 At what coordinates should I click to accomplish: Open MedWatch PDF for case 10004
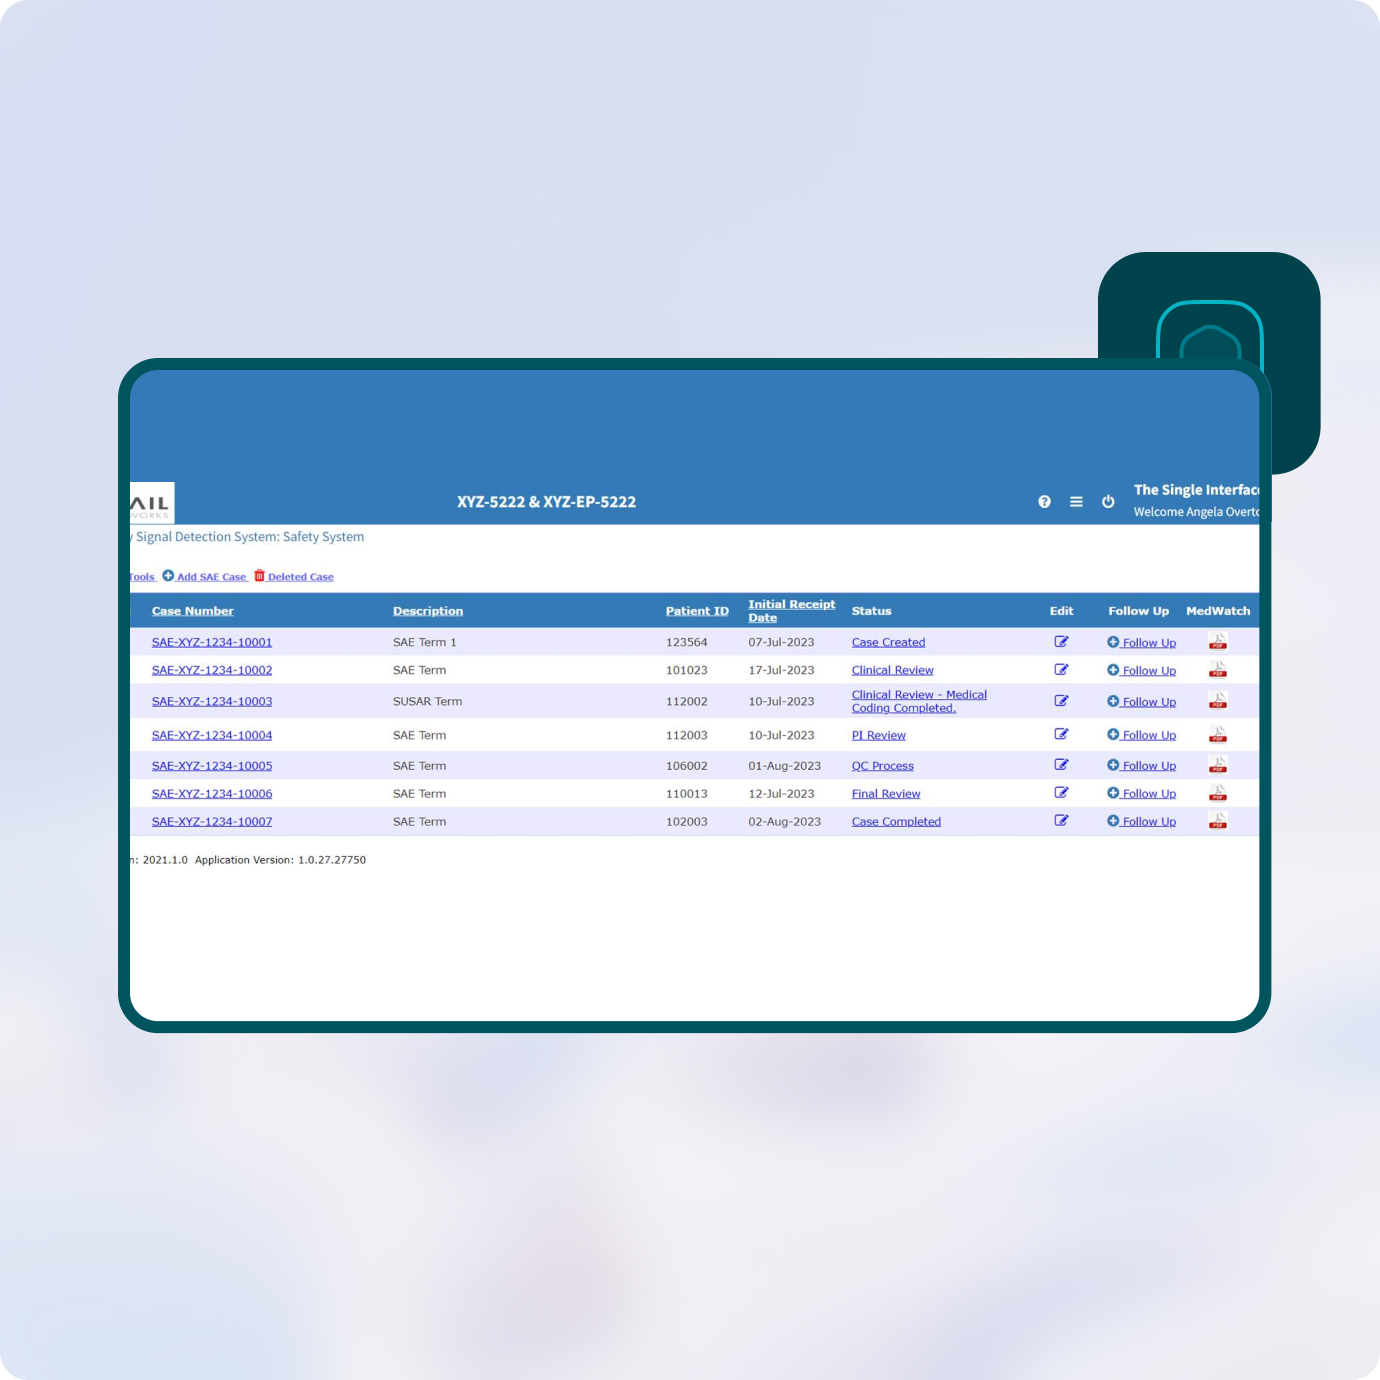point(1217,735)
